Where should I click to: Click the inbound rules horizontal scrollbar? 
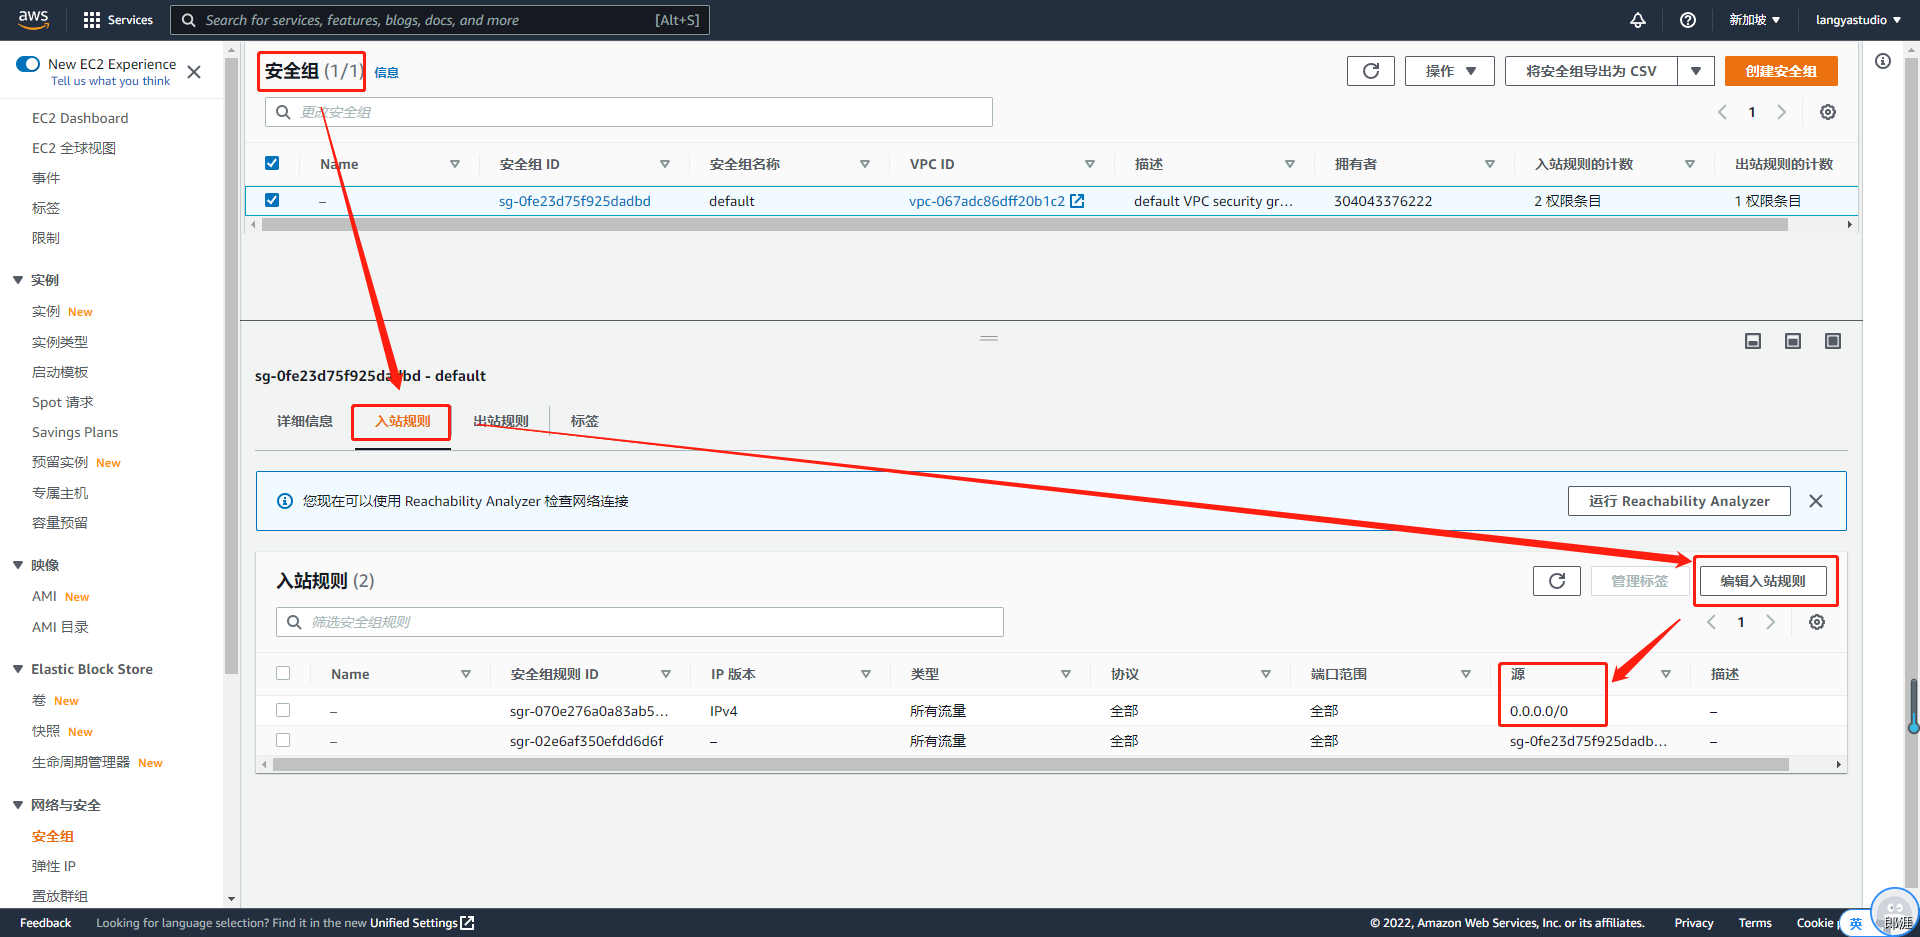(x=1031, y=764)
